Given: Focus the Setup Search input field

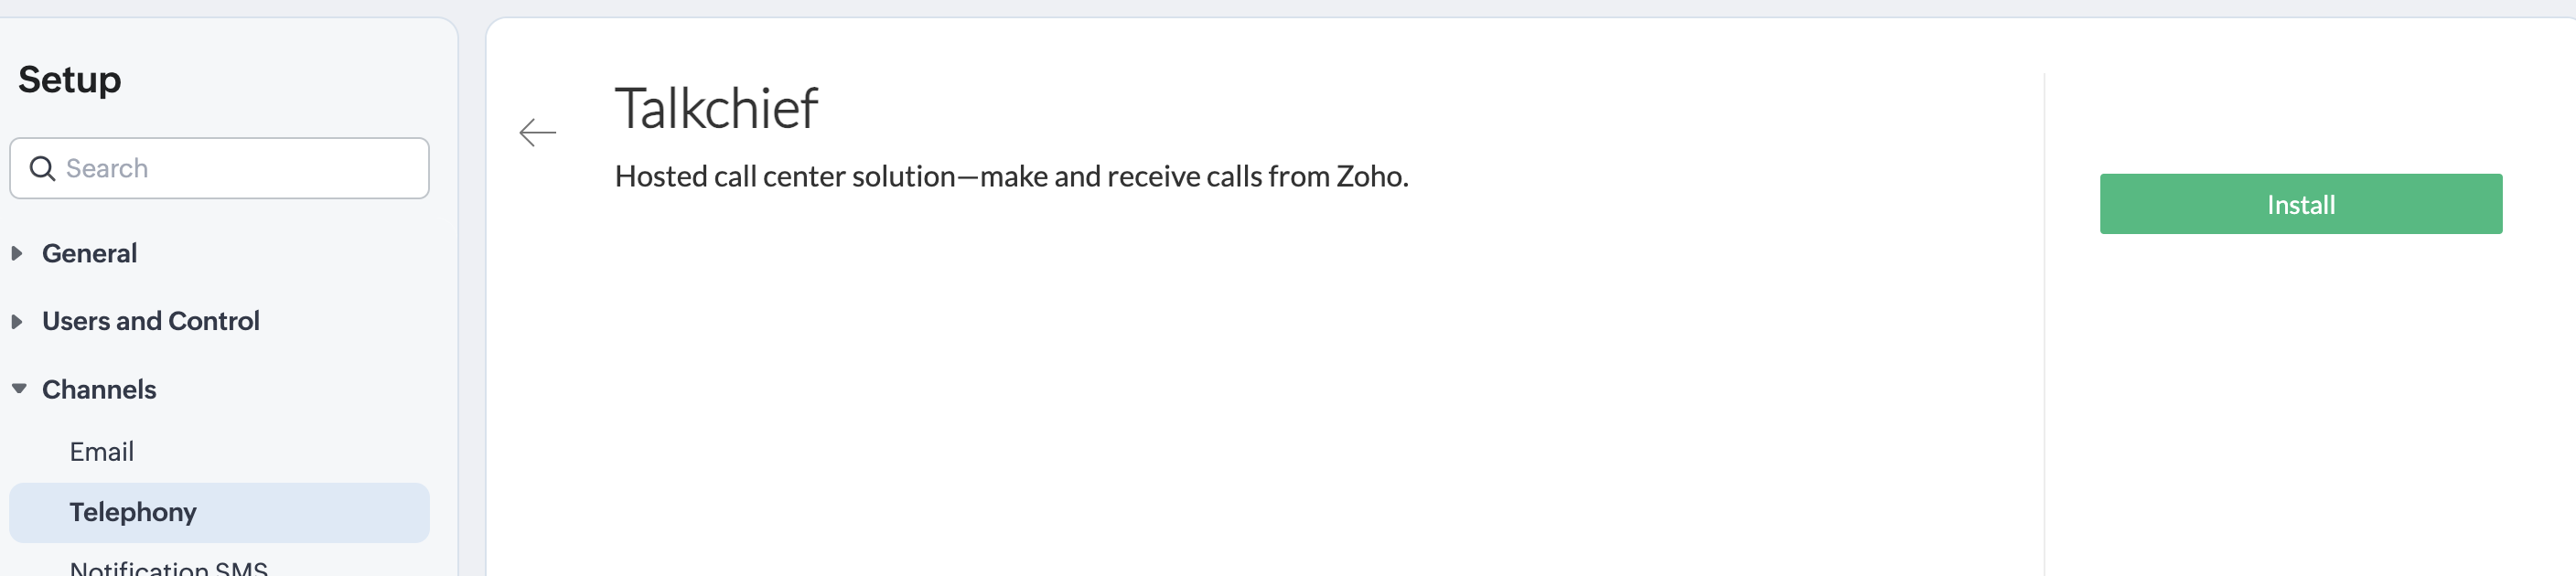Looking at the screenshot, I should coord(219,168).
